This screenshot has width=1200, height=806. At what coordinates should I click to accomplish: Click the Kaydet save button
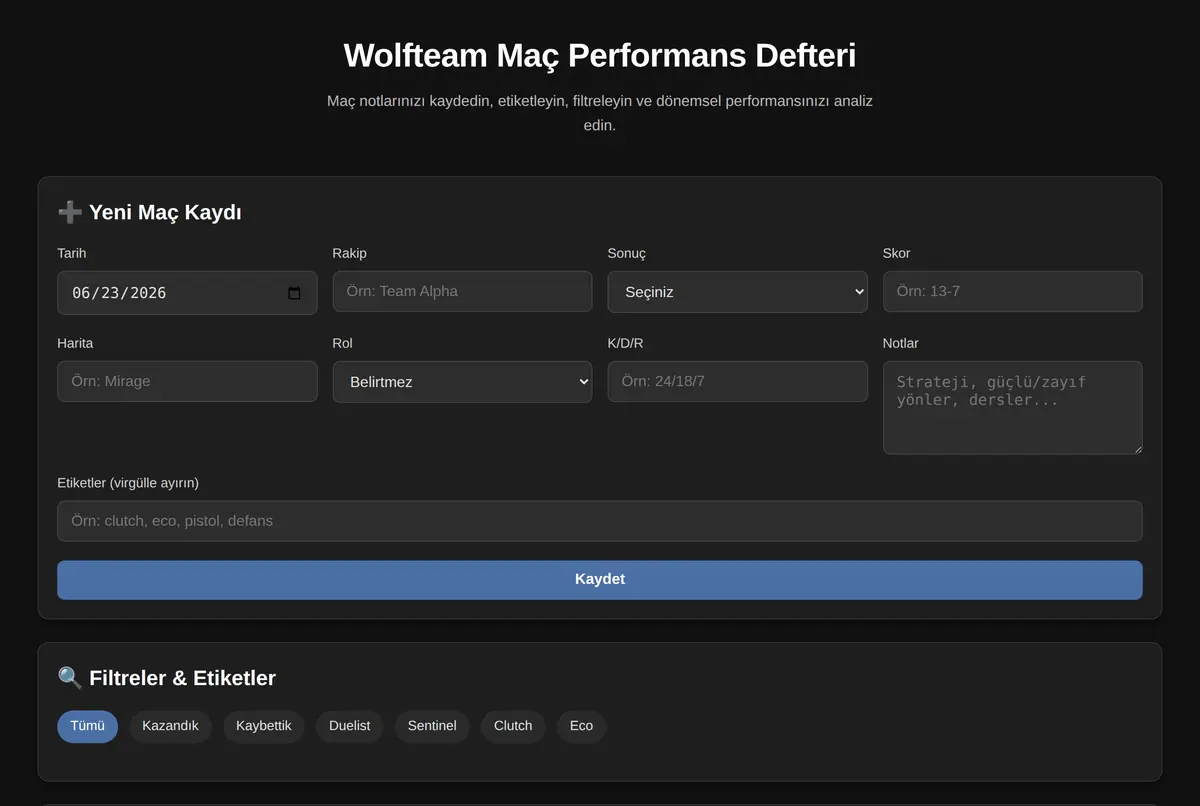pos(600,580)
